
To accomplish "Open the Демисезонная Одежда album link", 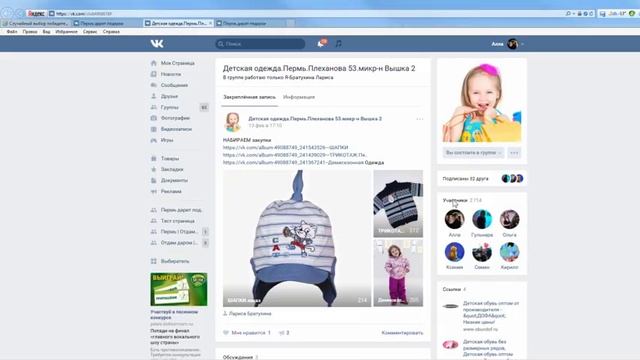I will pos(303,162).
